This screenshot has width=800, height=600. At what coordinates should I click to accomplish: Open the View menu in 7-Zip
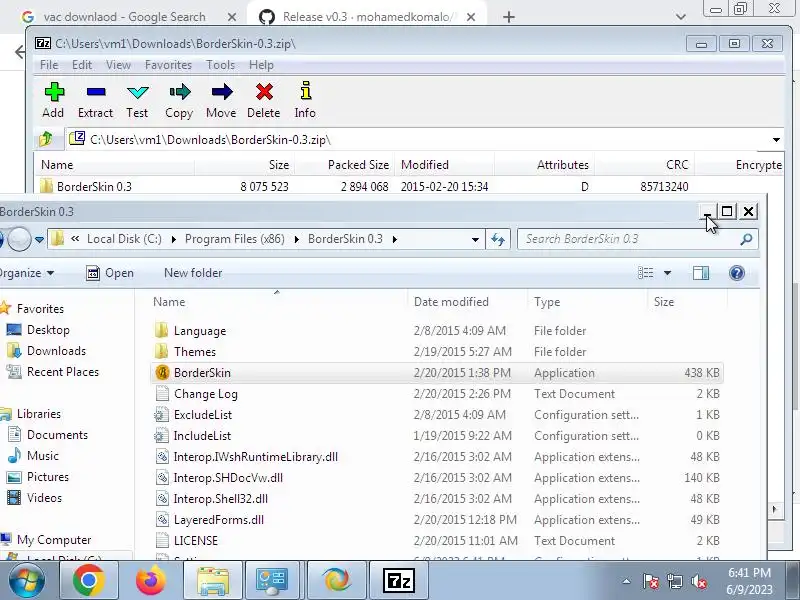[118, 65]
